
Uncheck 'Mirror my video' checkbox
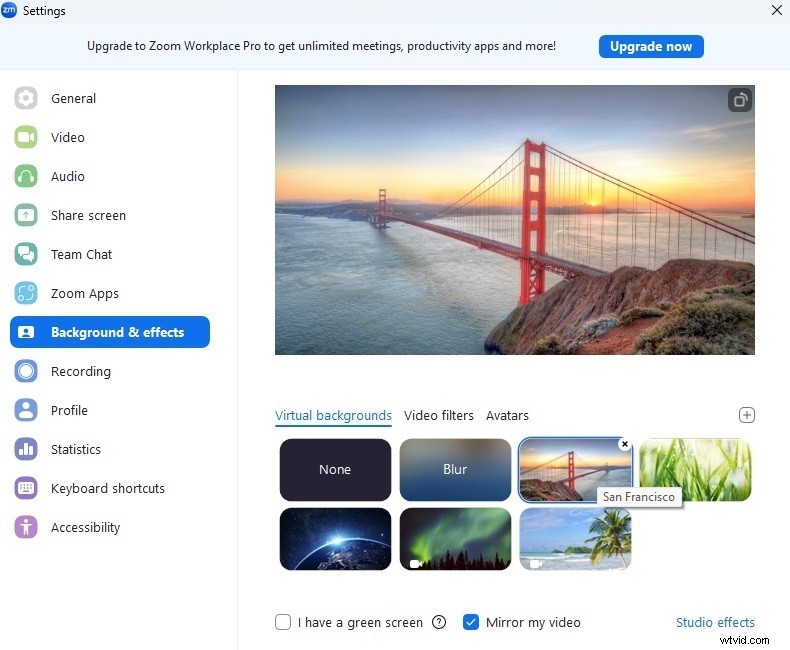(471, 622)
